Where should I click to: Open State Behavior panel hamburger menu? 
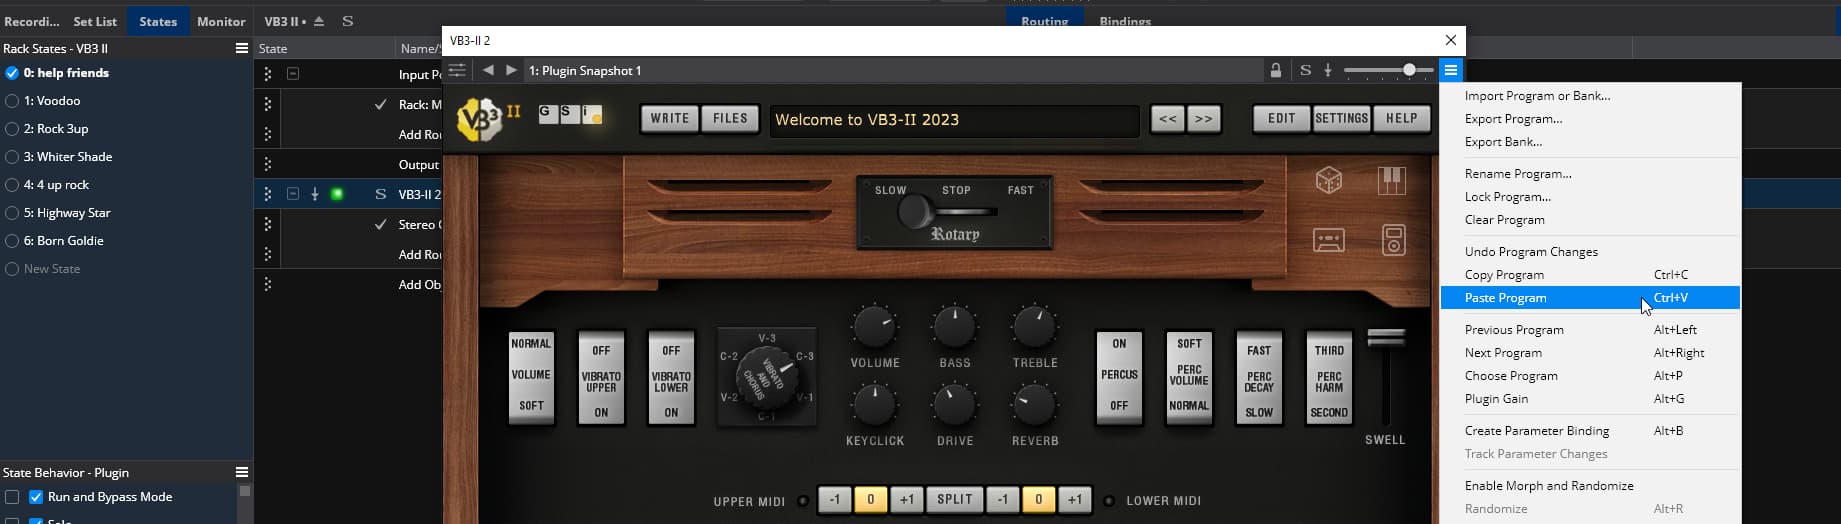pos(241,472)
